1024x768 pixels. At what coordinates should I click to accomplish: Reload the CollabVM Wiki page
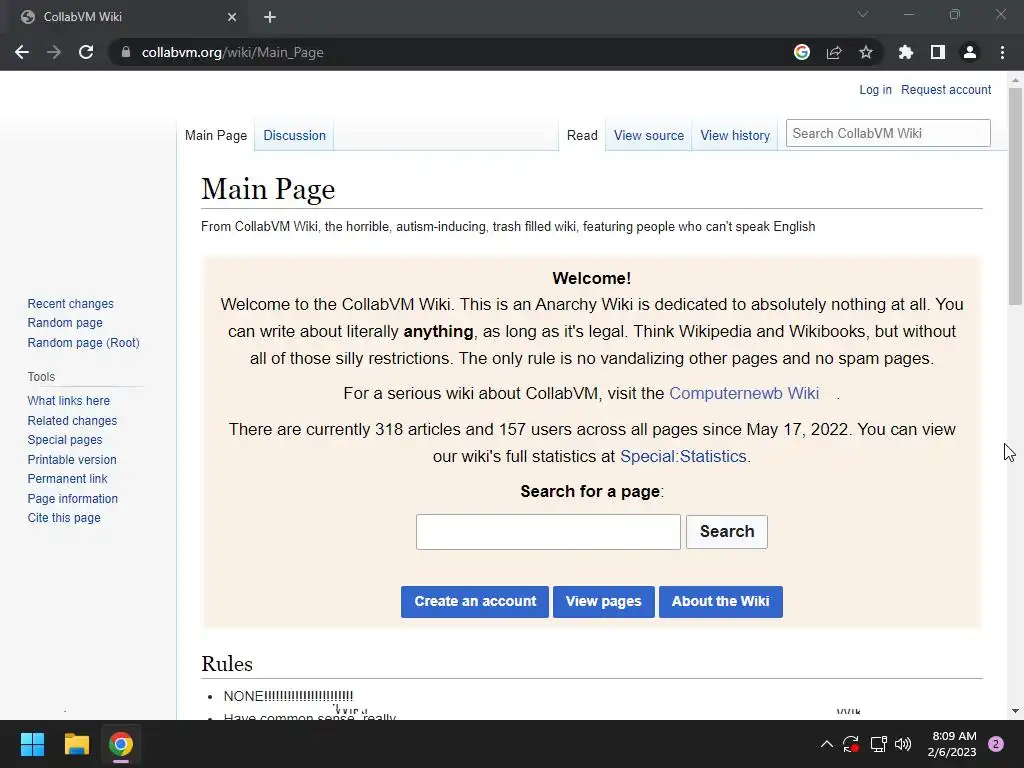[86, 52]
